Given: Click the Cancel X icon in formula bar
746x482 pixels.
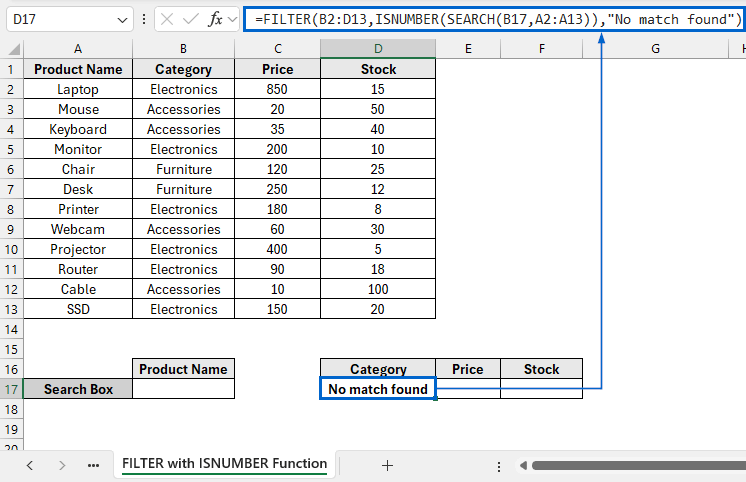Looking at the screenshot, I should (x=167, y=19).
